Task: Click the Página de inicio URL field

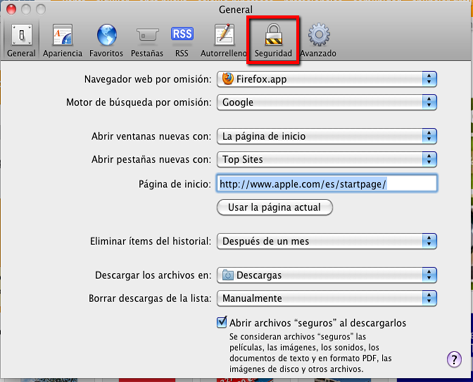Action: pos(327,184)
